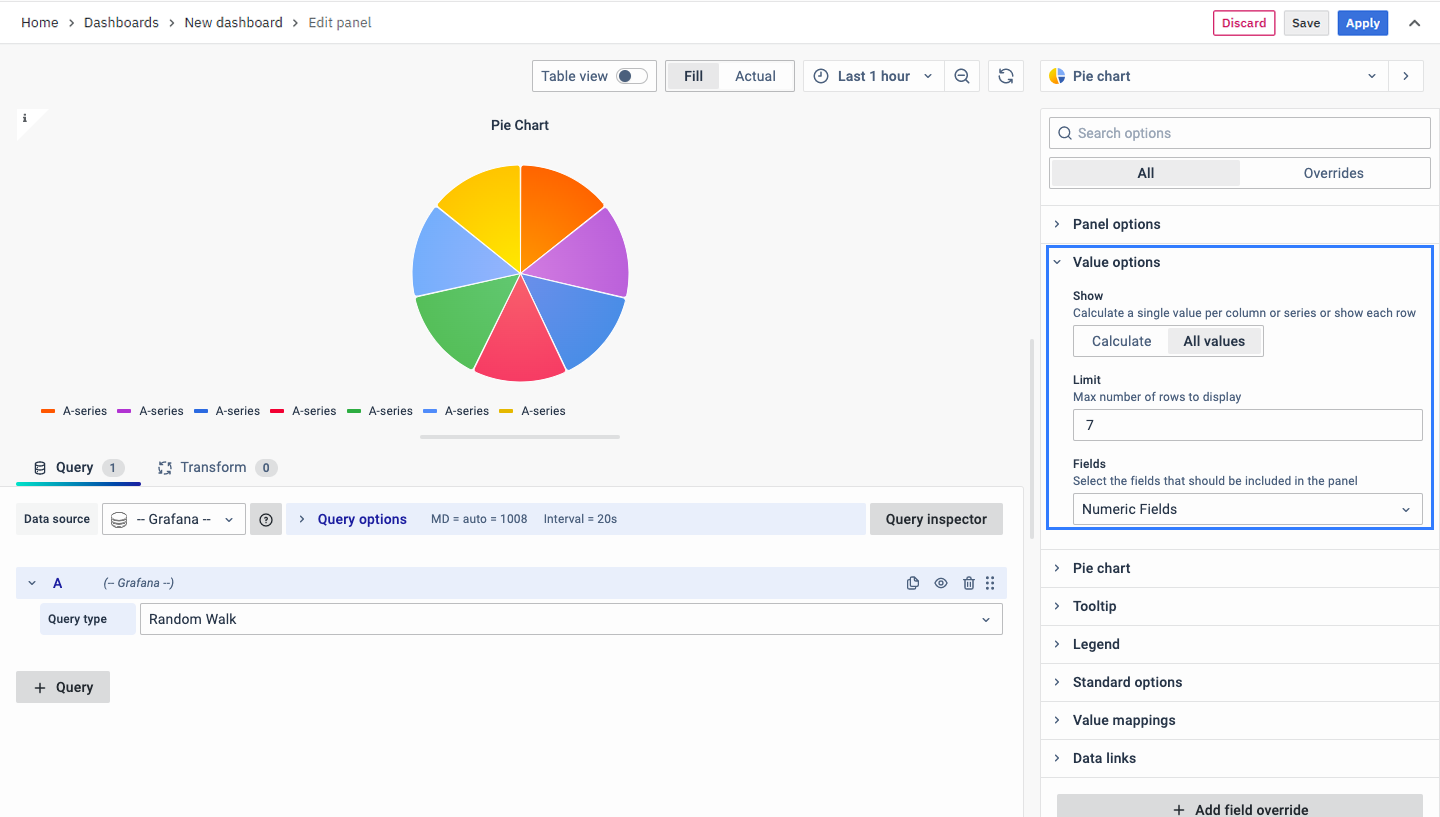Click the panel info icon in the corner
The width and height of the screenshot is (1440, 817).
tap(25, 118)
